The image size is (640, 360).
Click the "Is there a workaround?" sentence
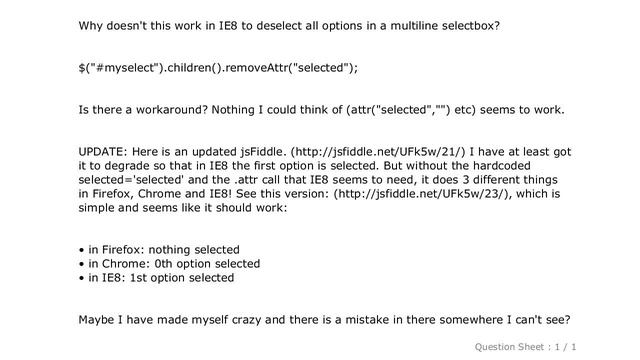click(x=143, y=110)
